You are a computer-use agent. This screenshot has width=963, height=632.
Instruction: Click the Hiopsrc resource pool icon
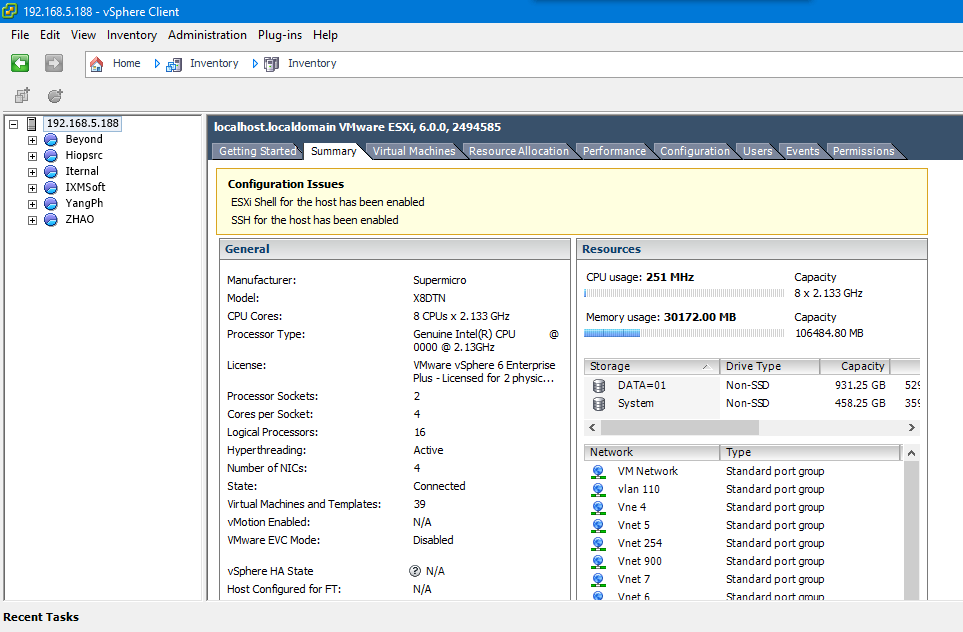coord(51,156)
